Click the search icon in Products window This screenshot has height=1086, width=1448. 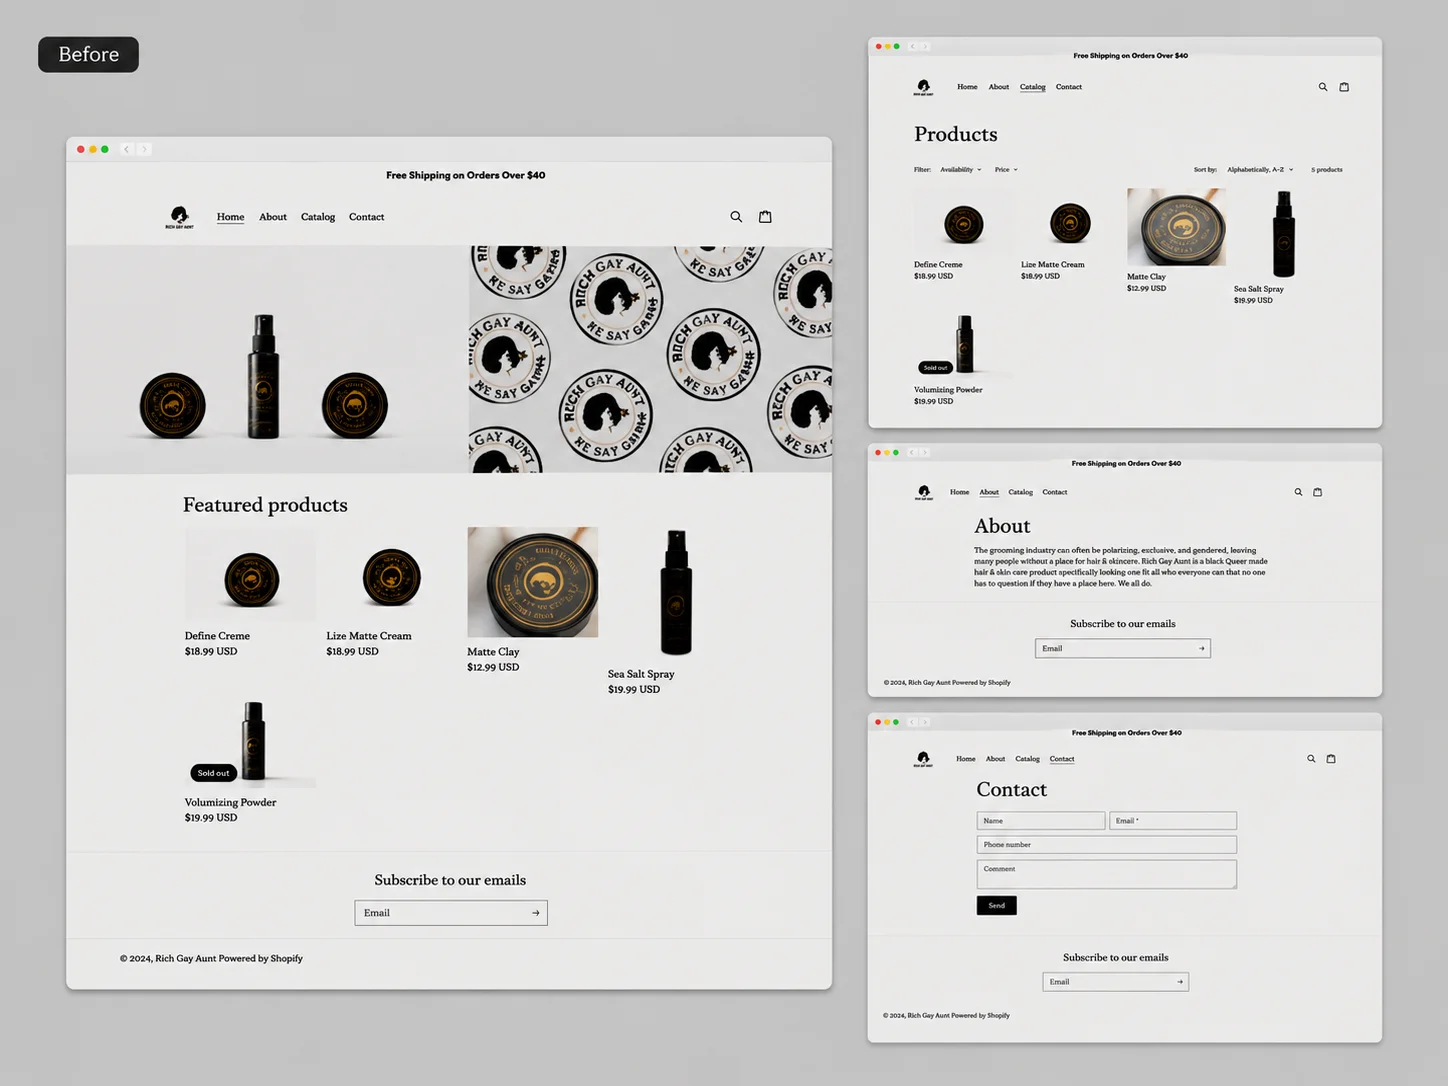point(1323,87)
